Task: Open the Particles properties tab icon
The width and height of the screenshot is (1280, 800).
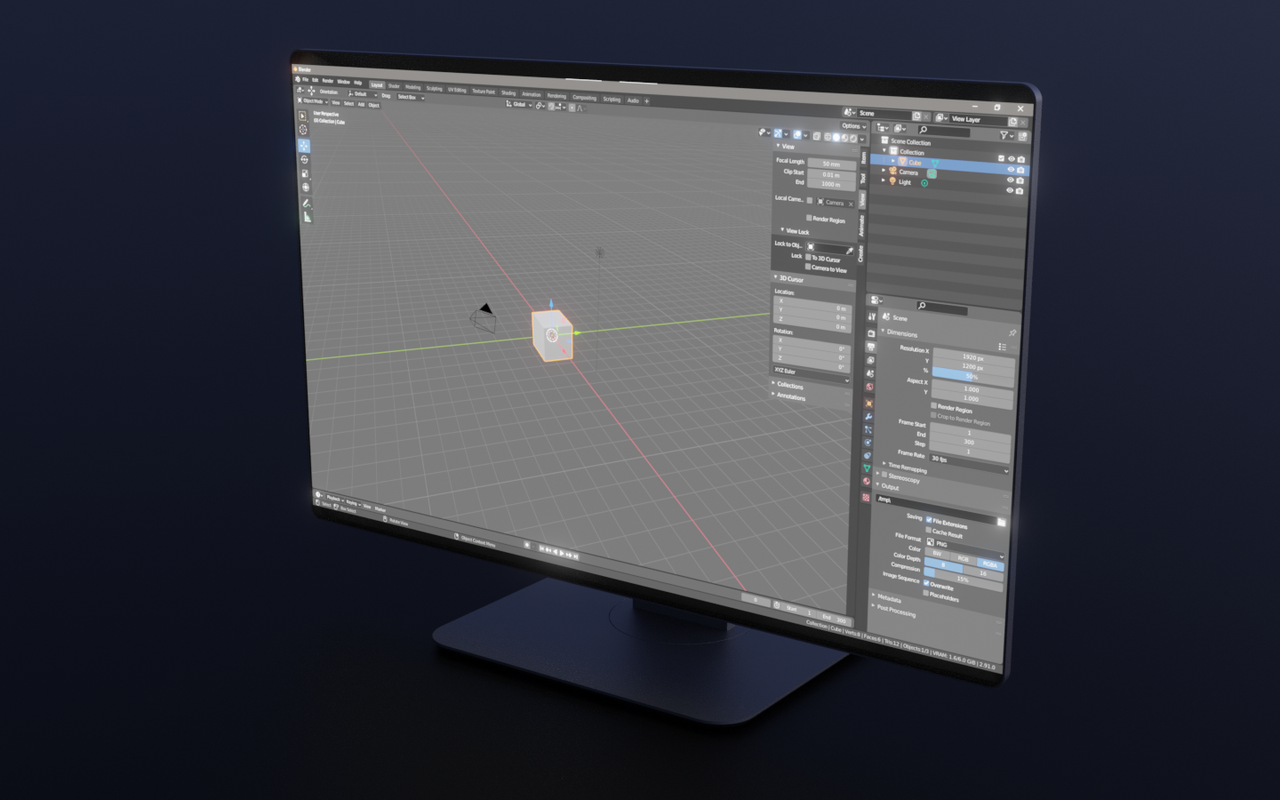Action: point(868,429)
